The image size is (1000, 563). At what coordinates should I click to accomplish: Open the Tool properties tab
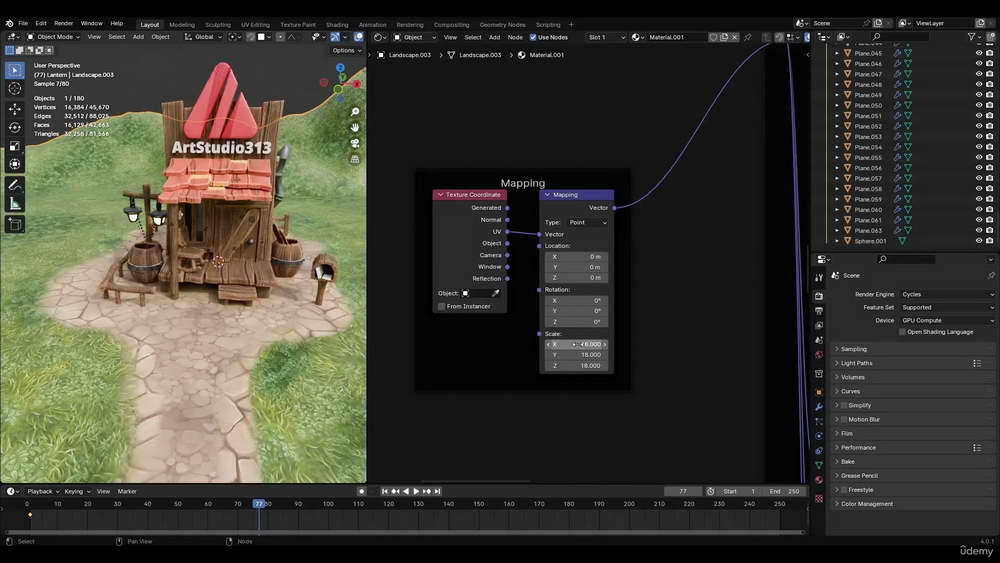click(x=819, y=277)
